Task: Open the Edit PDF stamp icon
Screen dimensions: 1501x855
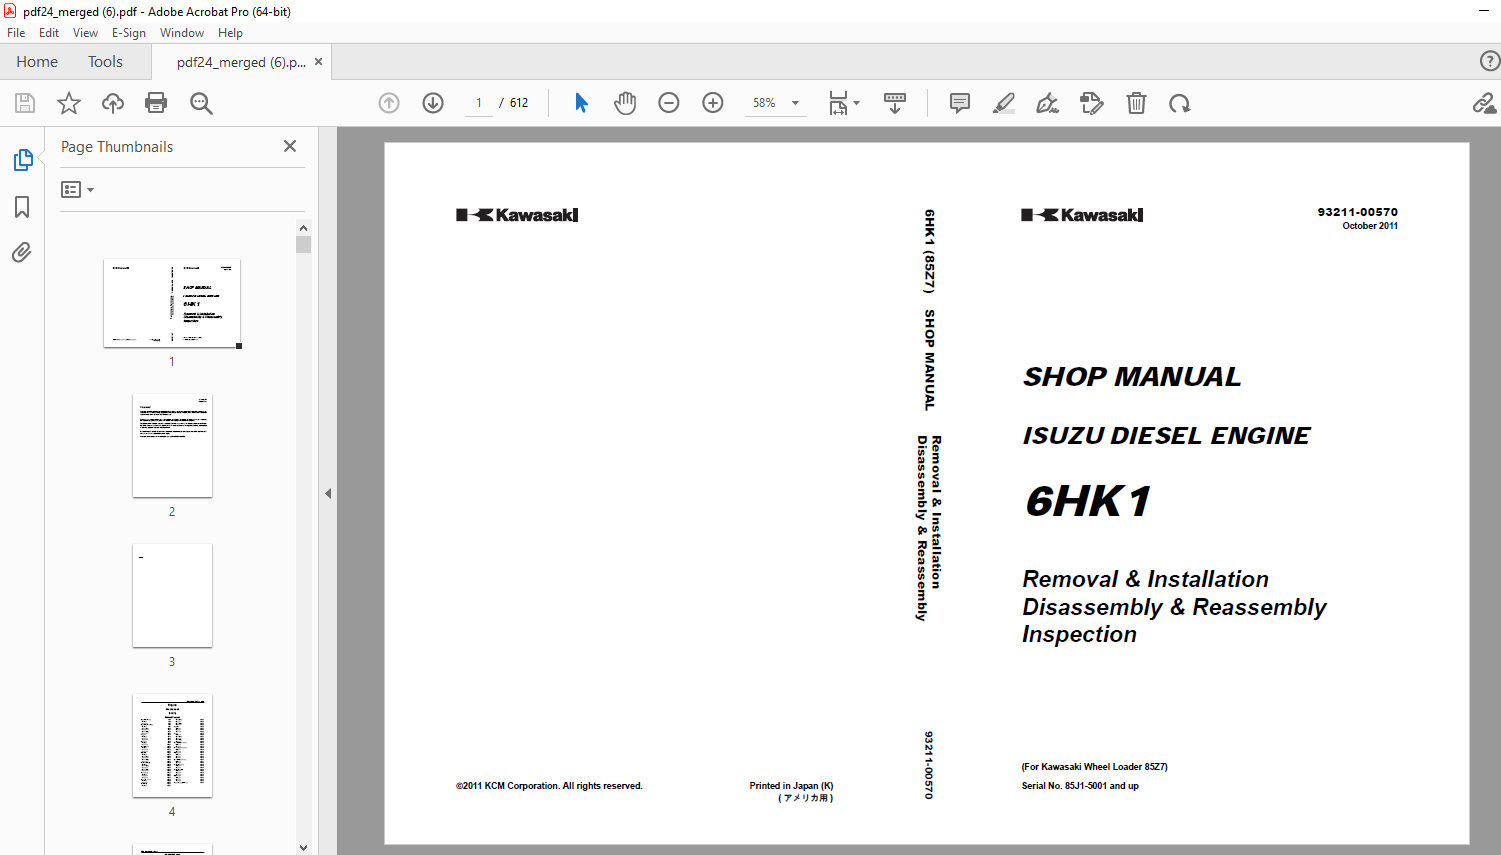Action: coord(1092,103)
